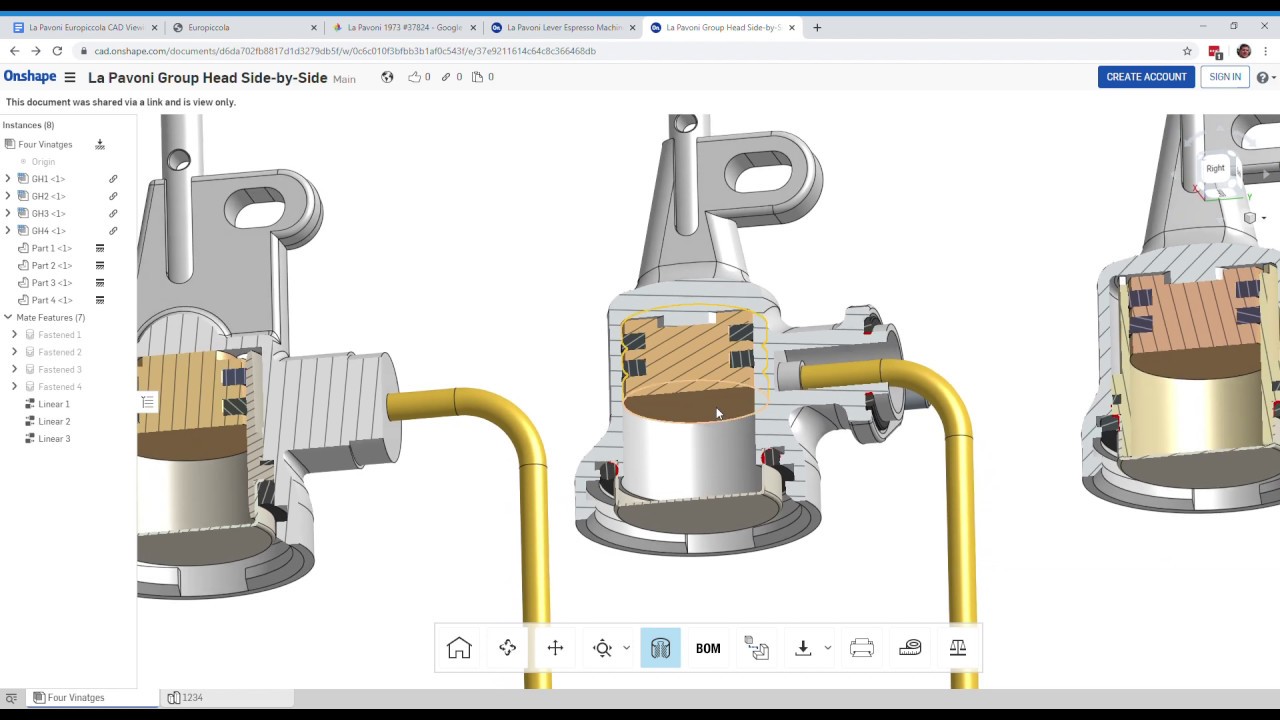Click the feature list toggle icon on canvas edge
Viewport: 1280px width, 720px height.
point(148,402)
